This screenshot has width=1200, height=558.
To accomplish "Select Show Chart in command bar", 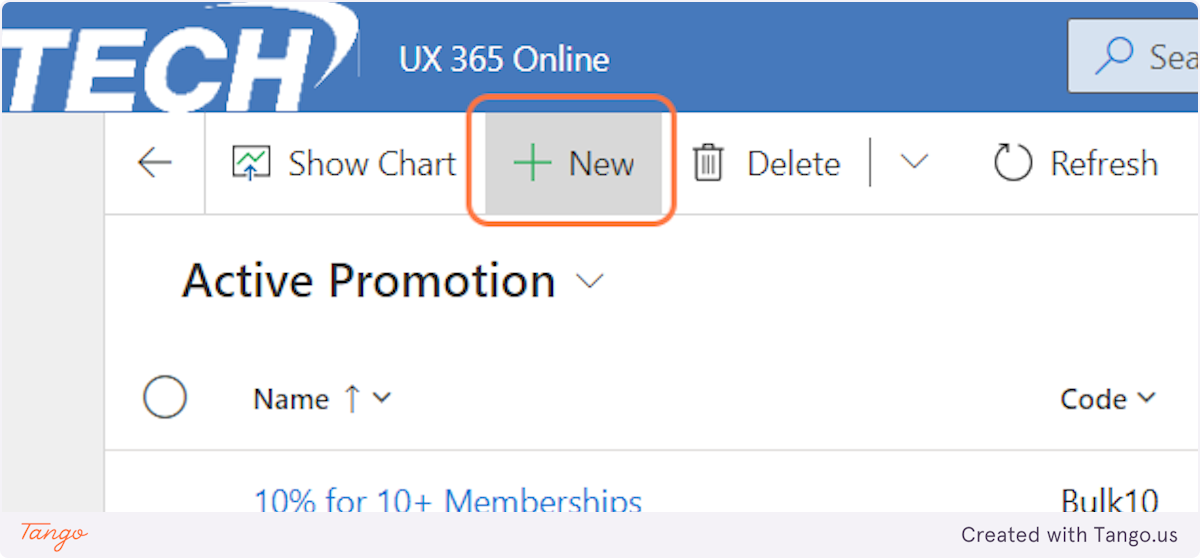I will coord(372,163).
